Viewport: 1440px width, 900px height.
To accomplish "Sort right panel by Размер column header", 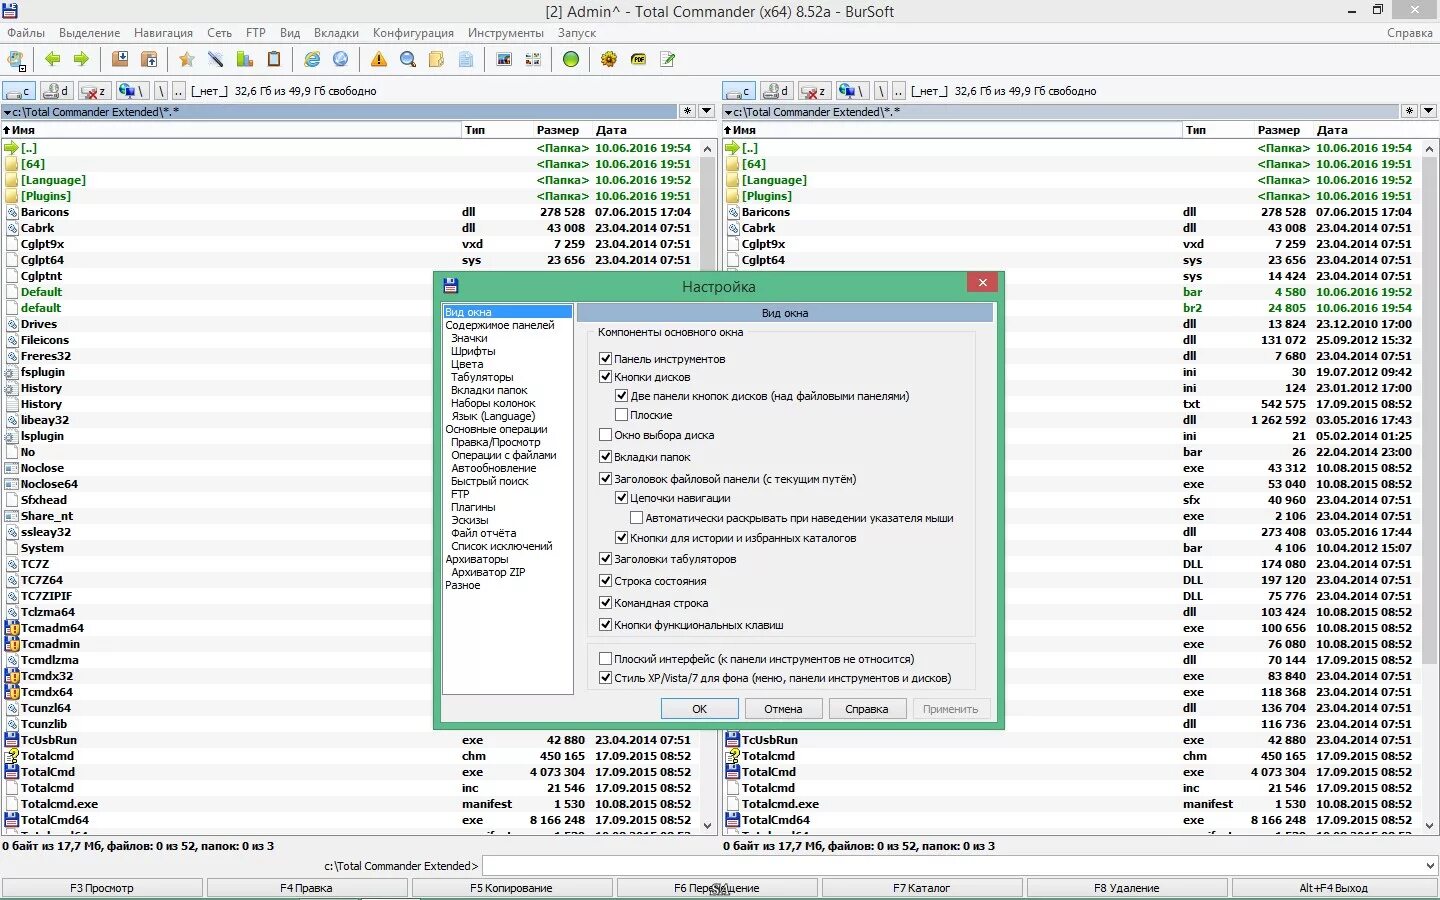I will click(x=1279, y=130).
